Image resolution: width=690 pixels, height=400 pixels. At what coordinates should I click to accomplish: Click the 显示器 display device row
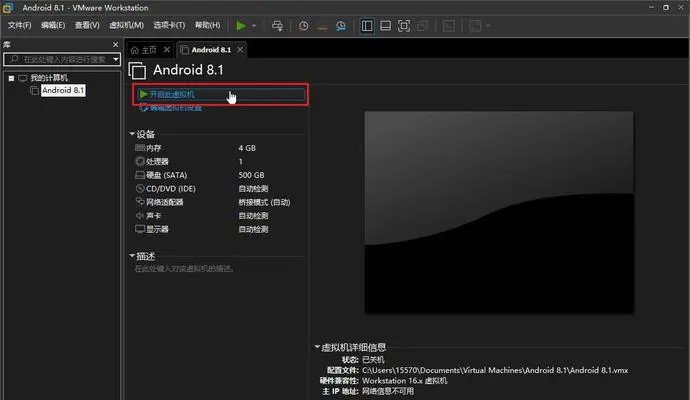pos(219,229)
